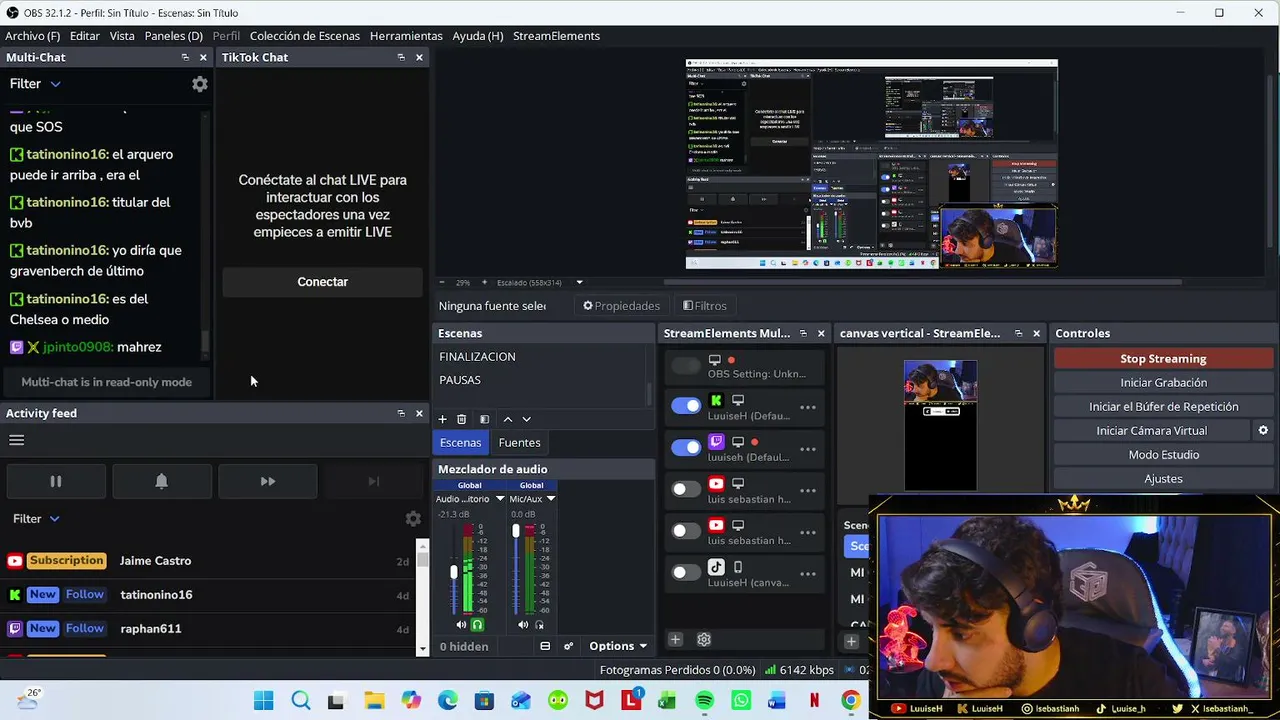
Task: Pause the Activity feed alerts
Action: (56, 481)
